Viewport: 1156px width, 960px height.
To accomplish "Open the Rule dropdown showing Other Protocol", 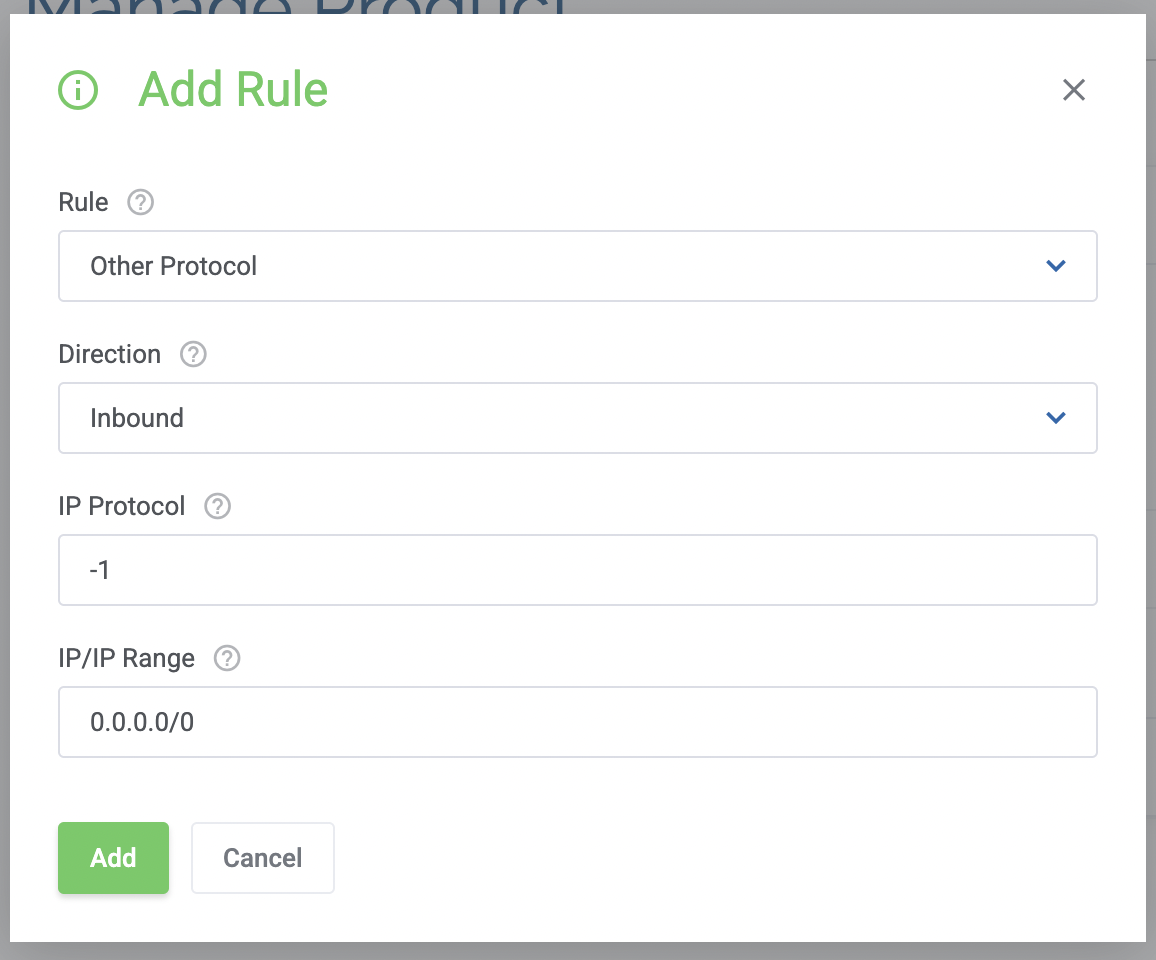I will click(560, 266).
